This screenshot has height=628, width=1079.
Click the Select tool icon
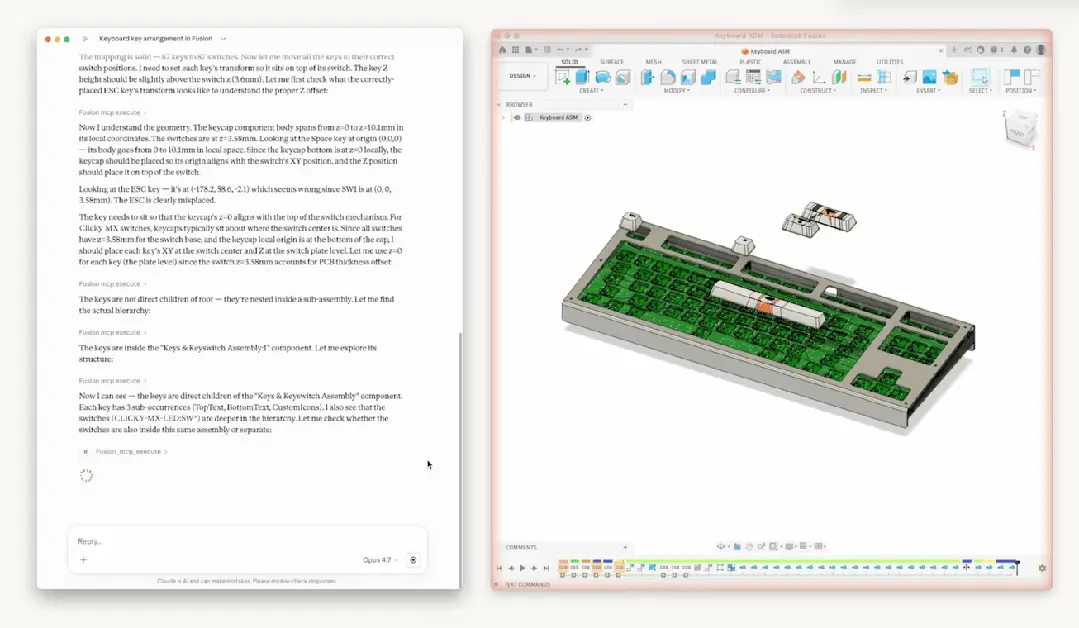(x=980, y=77)
